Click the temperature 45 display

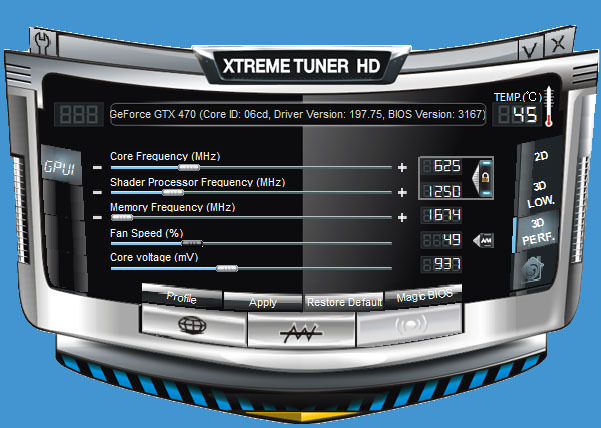517,115
